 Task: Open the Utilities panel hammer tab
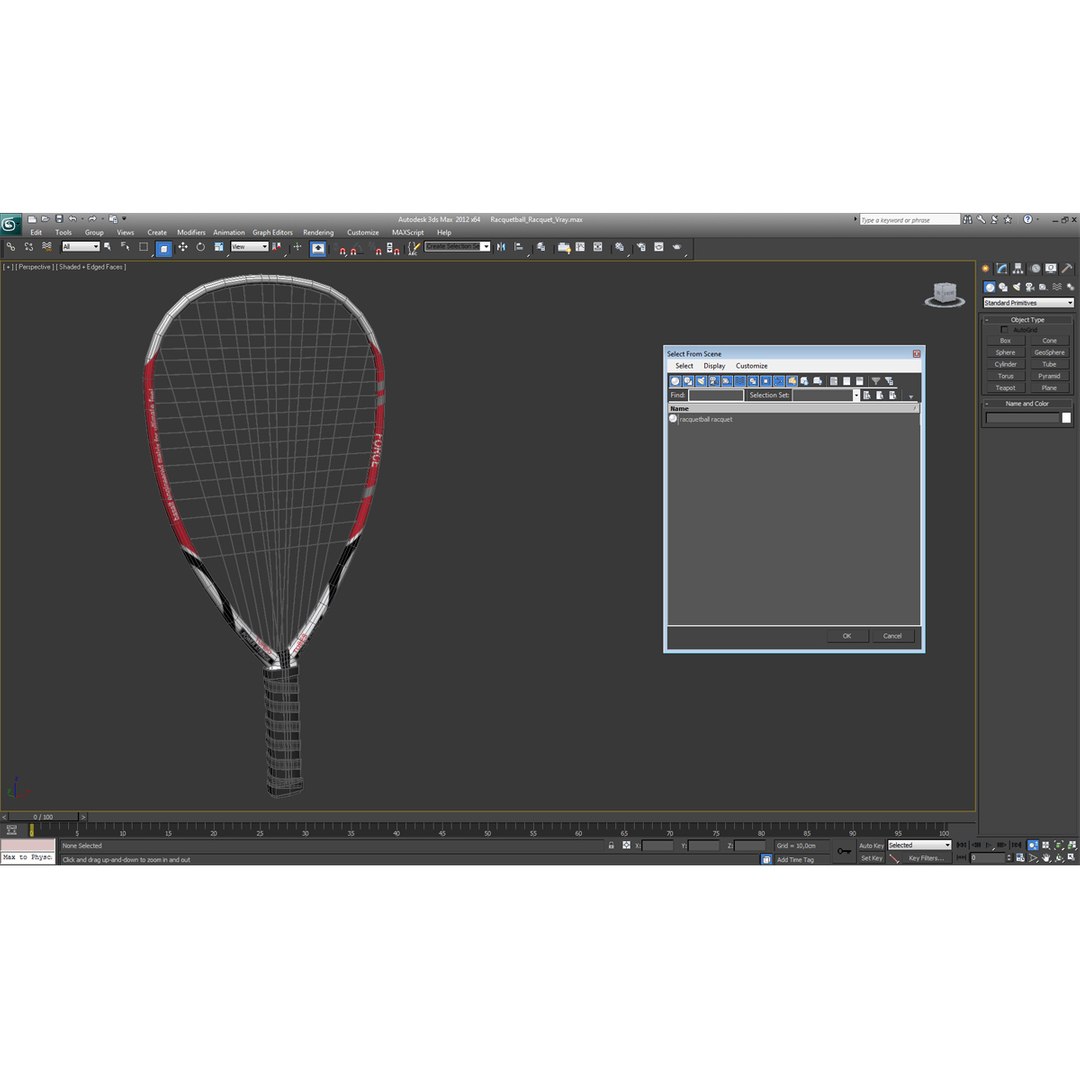pyautogui.click(x=1066, y=269)
